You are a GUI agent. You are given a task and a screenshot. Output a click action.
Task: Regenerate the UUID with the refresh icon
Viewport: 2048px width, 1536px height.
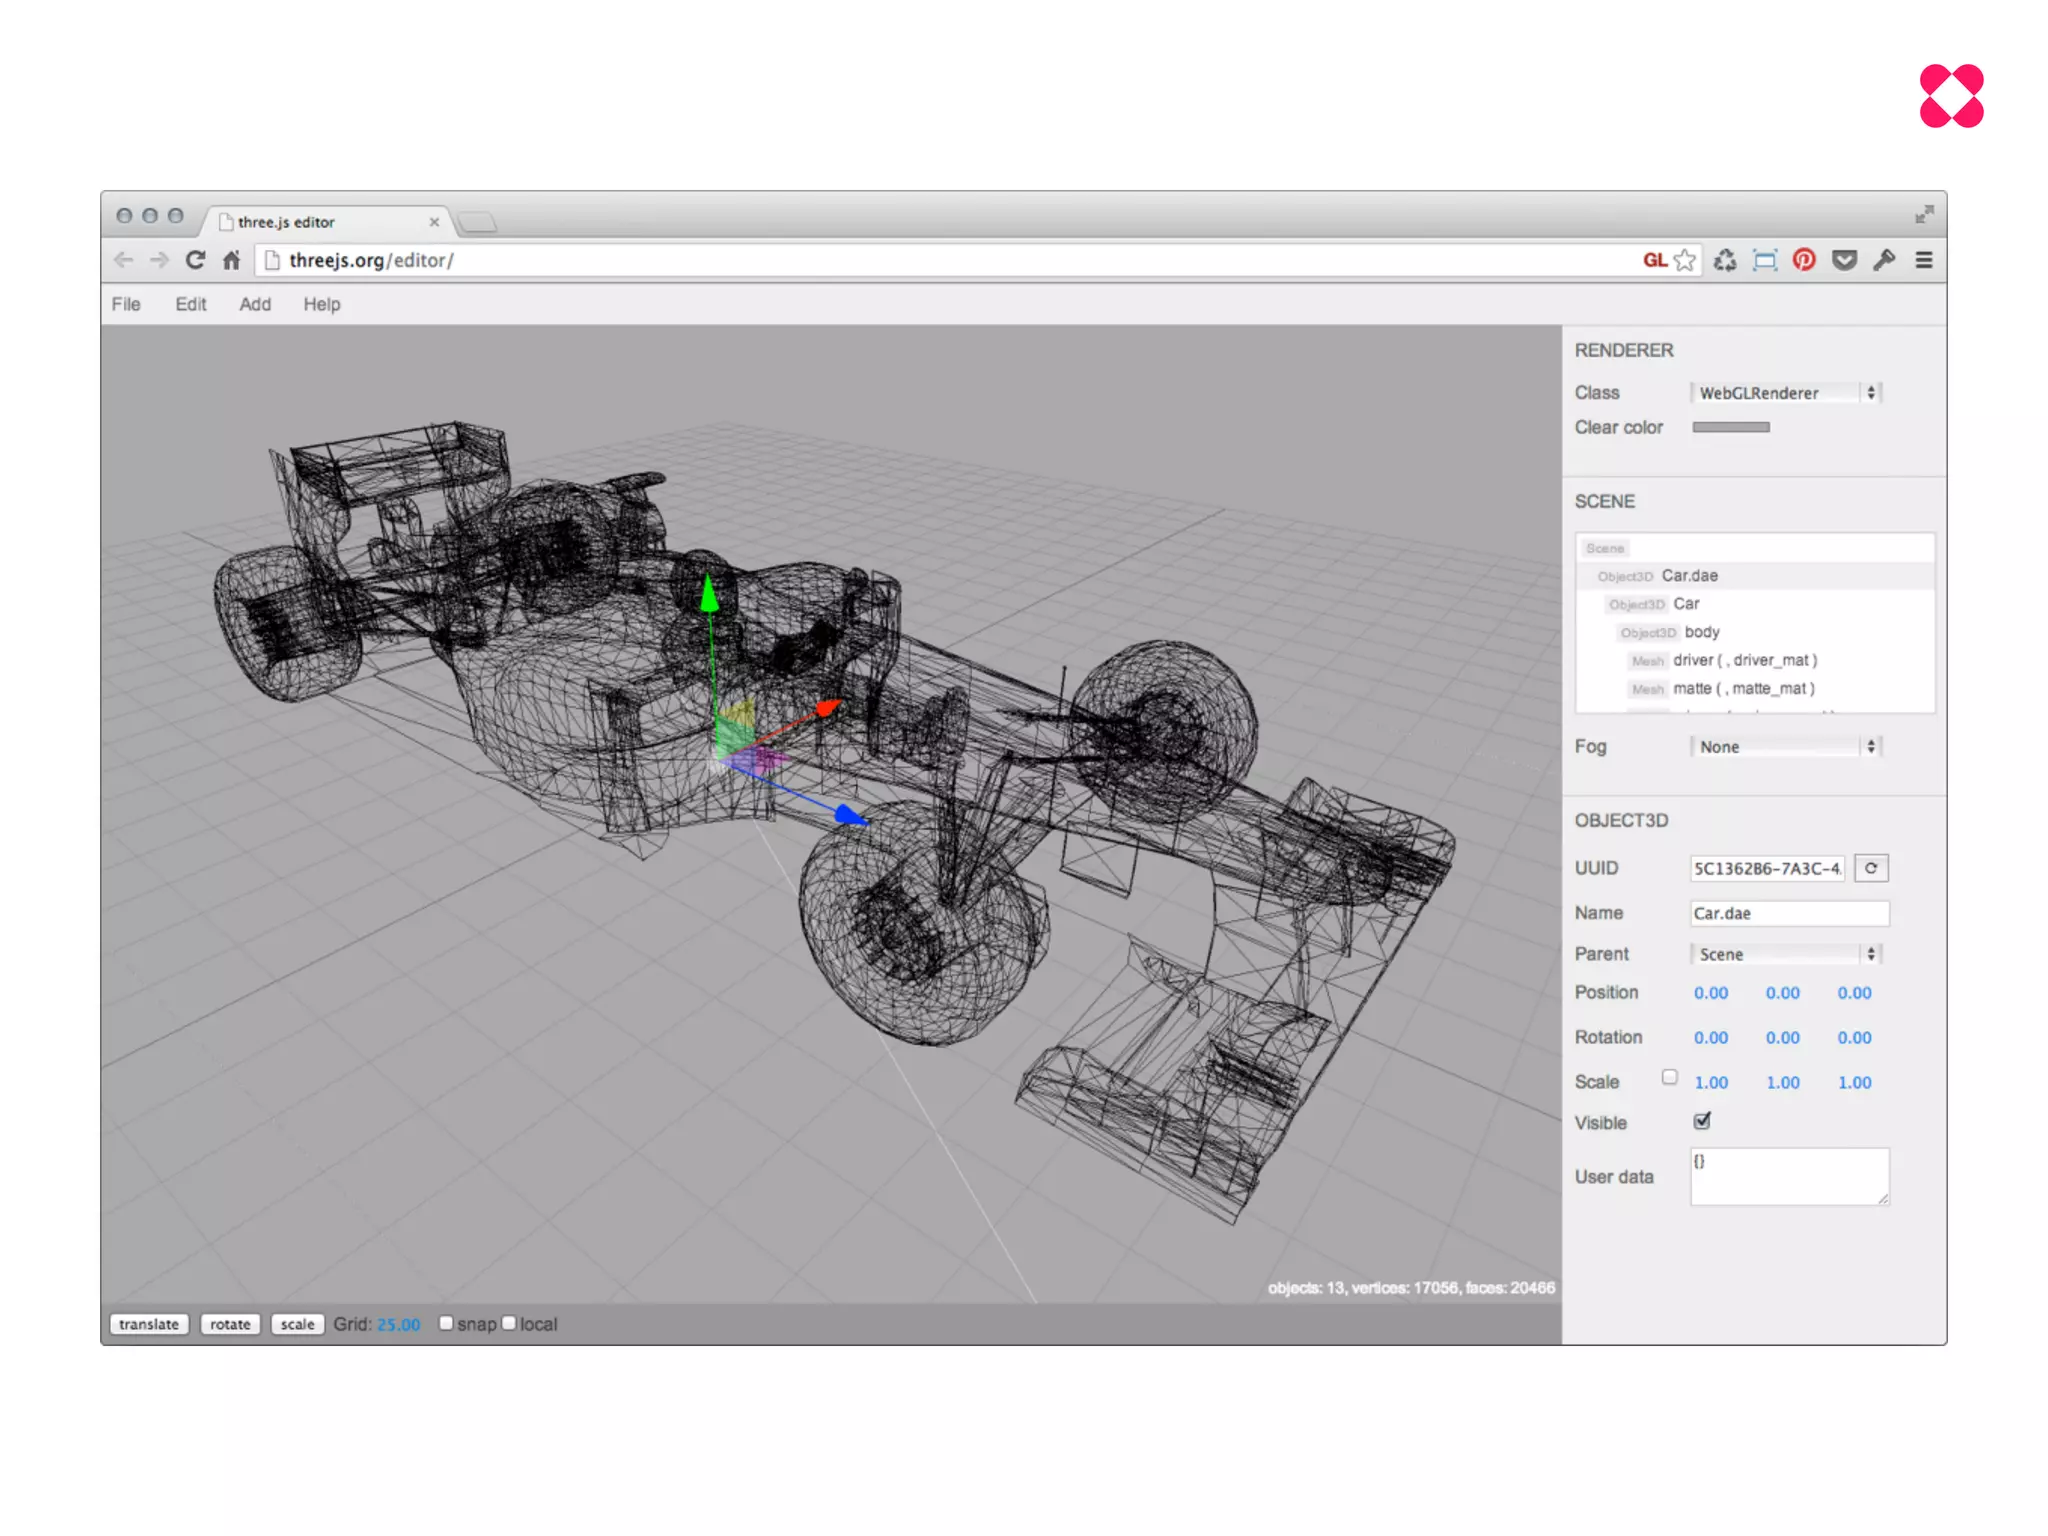coord(1870,868)
